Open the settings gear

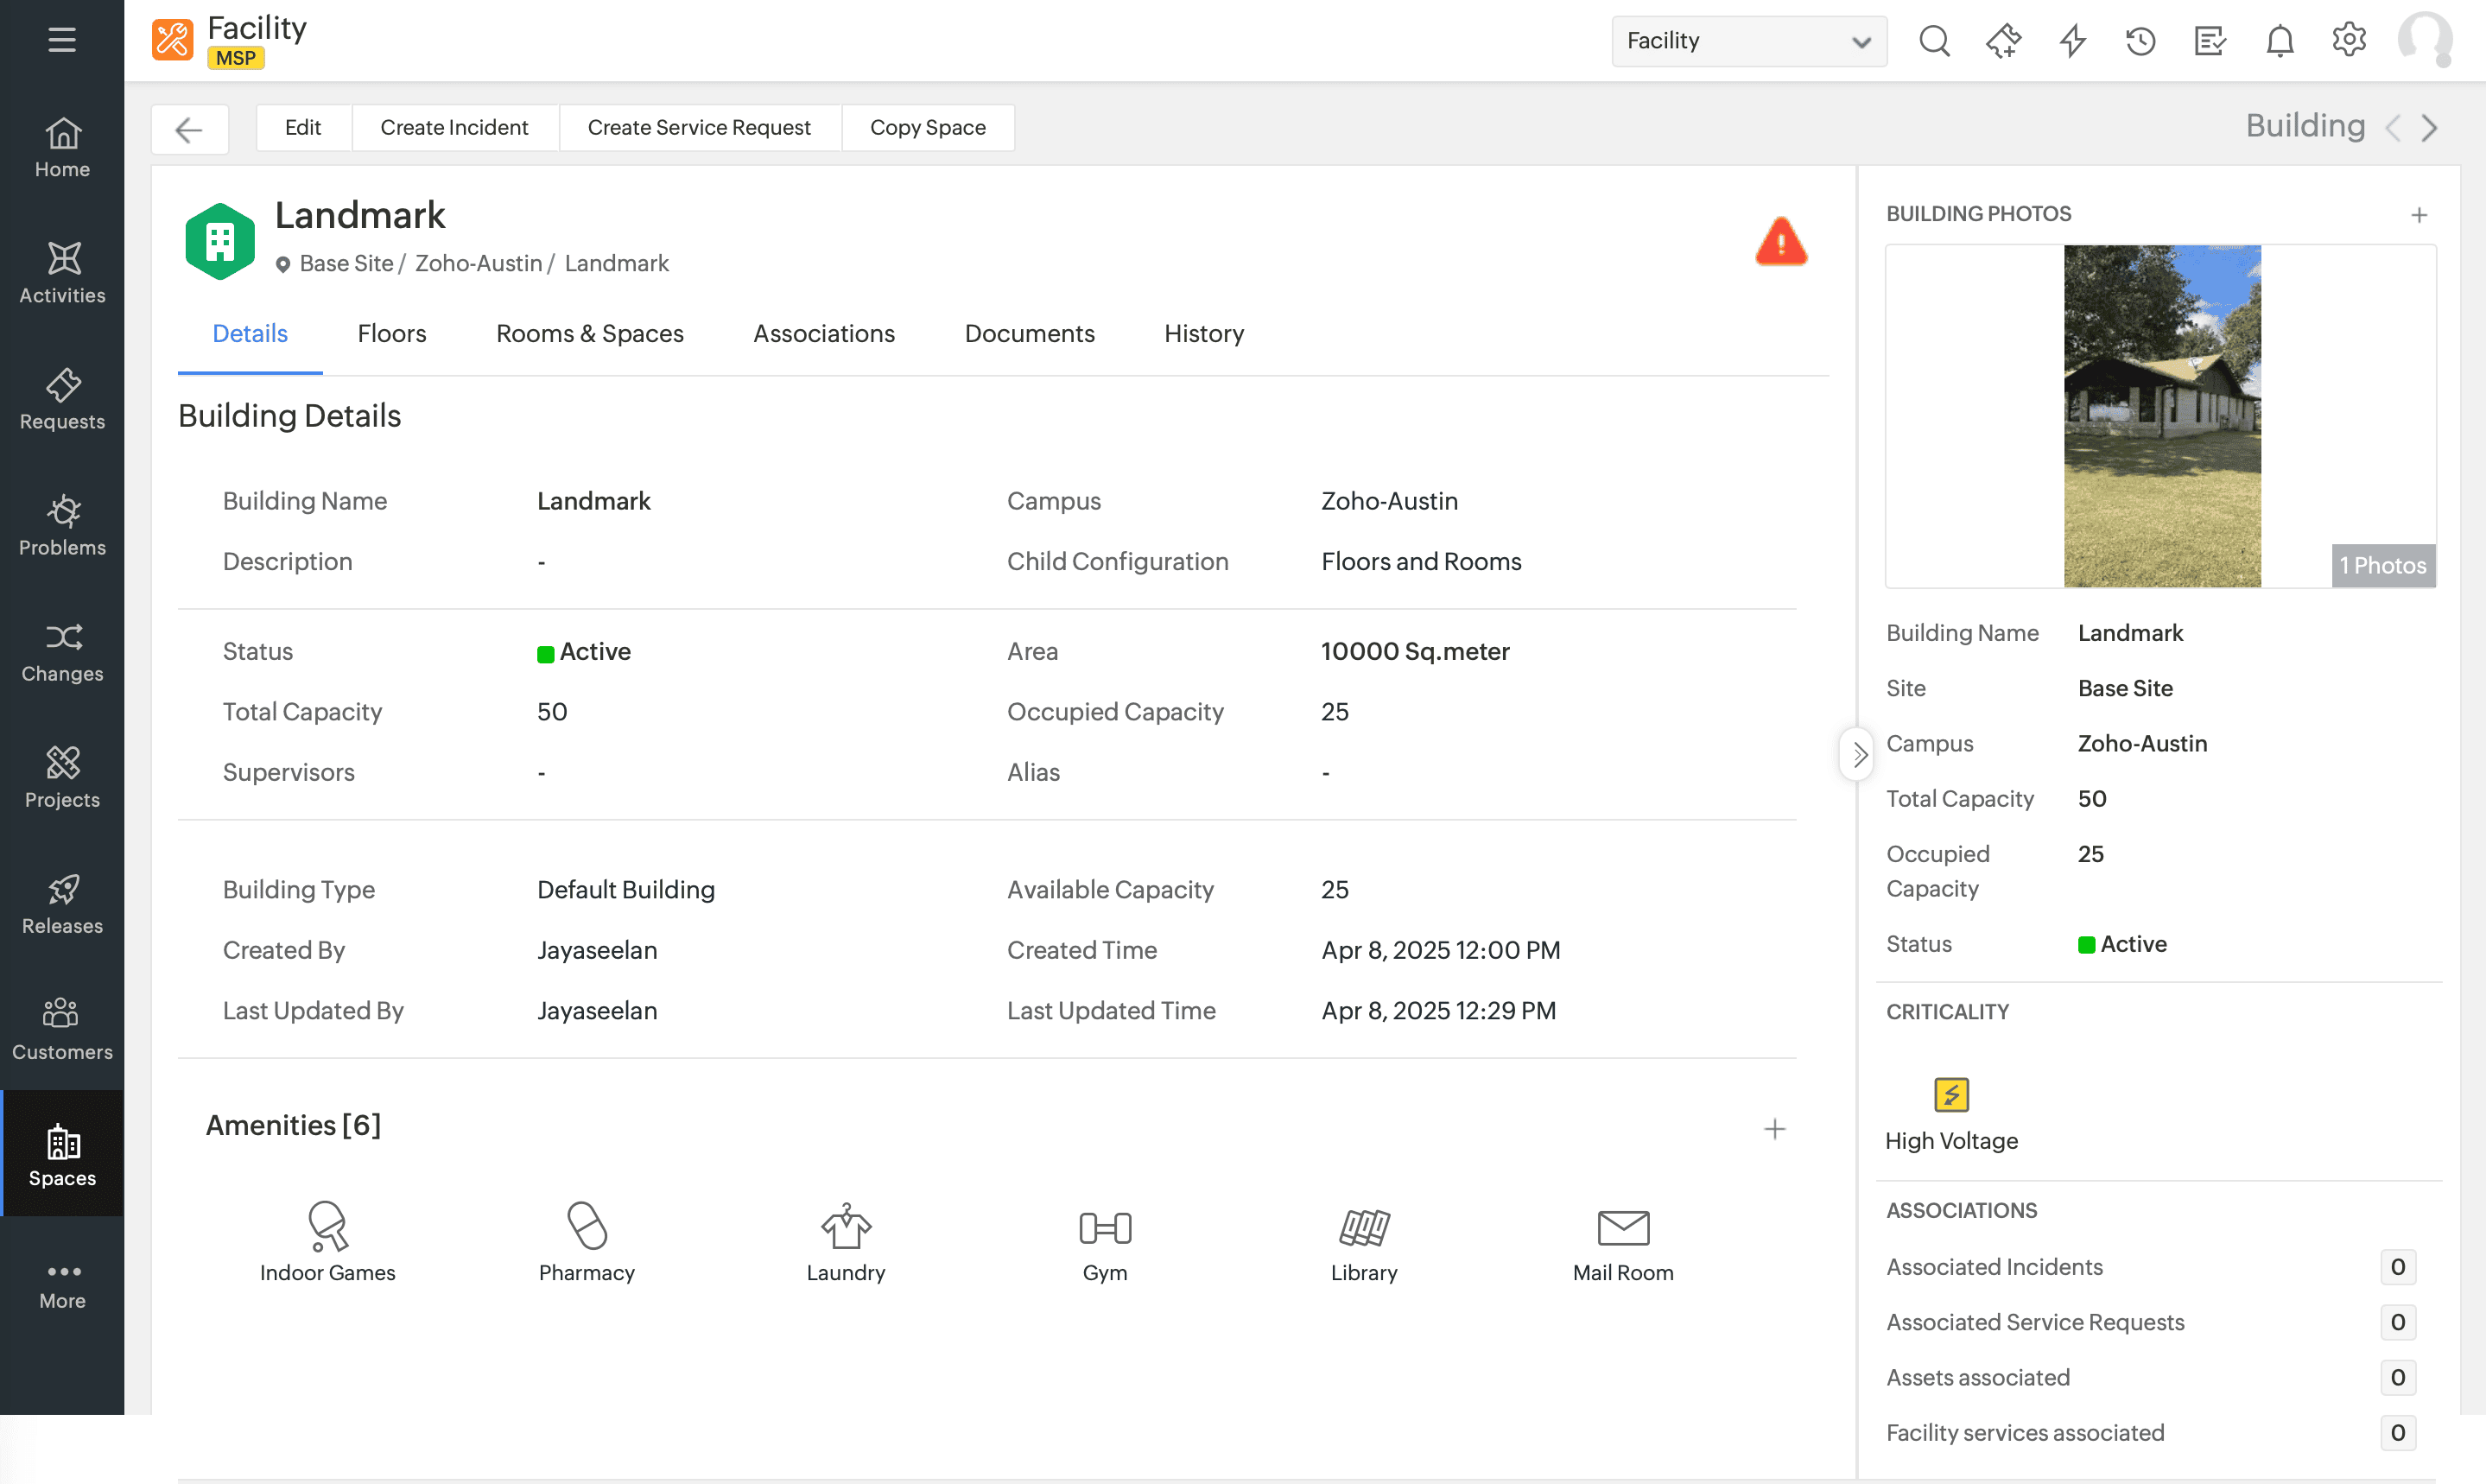(x=2348, y=41)
